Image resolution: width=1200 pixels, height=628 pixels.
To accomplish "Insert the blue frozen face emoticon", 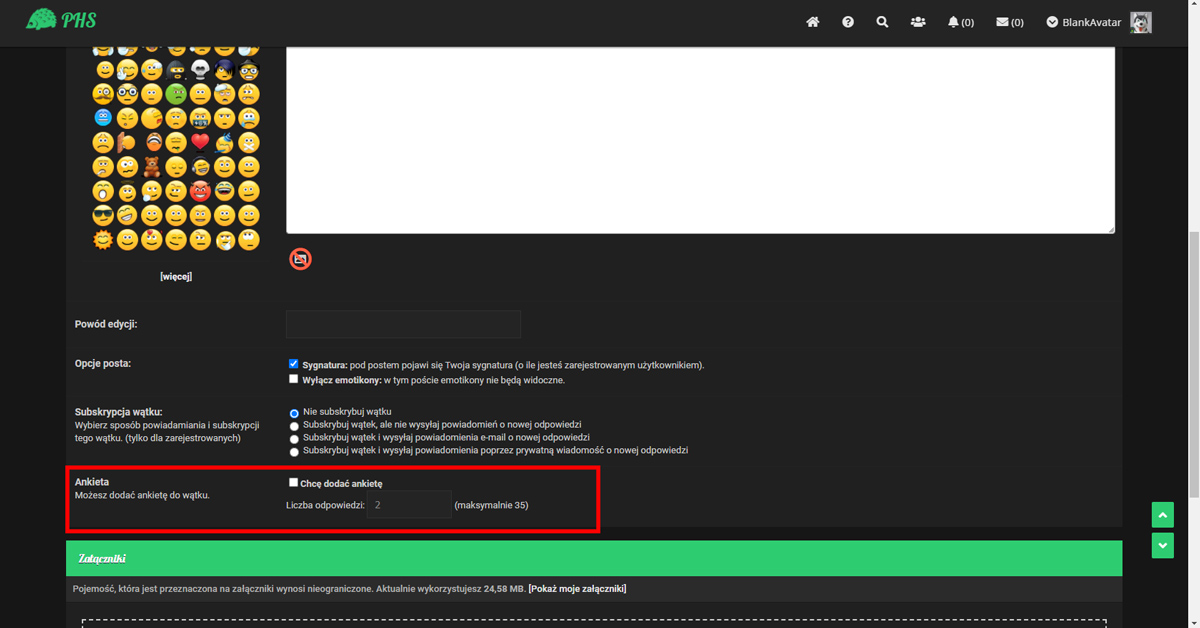I will point(104,118).
